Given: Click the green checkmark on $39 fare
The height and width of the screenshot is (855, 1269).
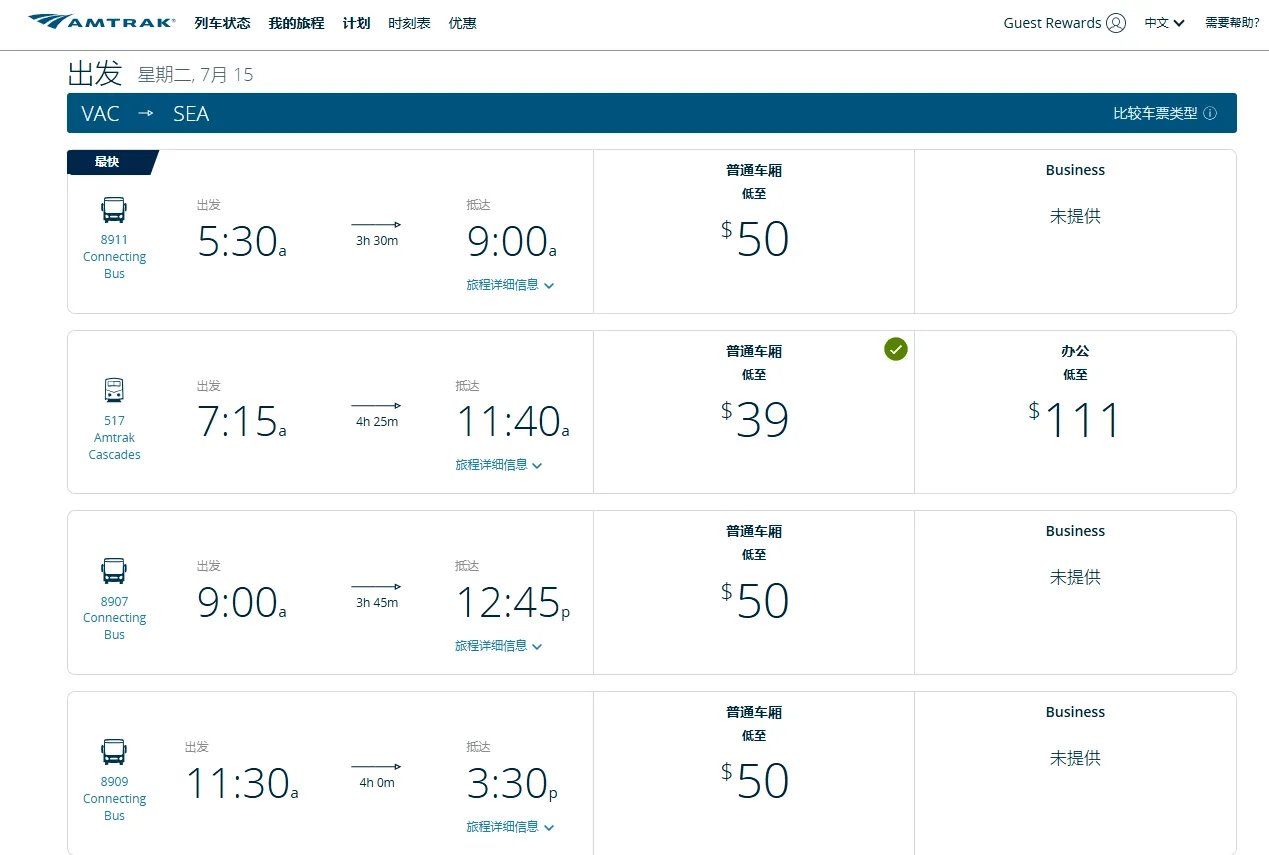Looking at the screenshot, I should pos(896,349).
